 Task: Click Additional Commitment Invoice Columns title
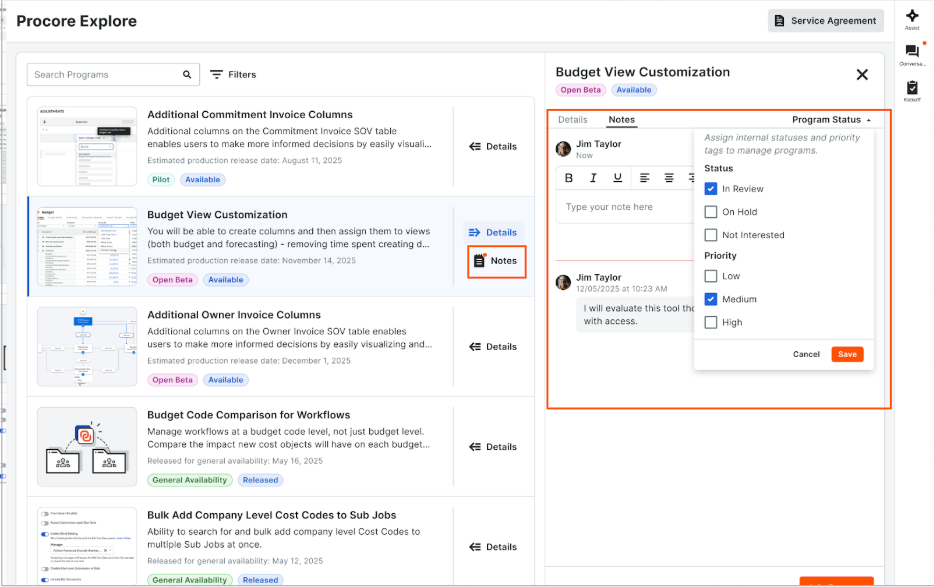250,114
